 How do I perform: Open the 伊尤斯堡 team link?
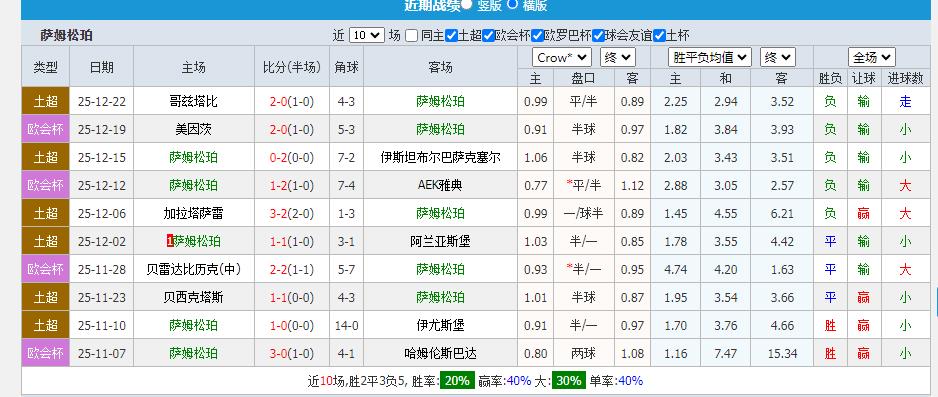coord(440,326)
